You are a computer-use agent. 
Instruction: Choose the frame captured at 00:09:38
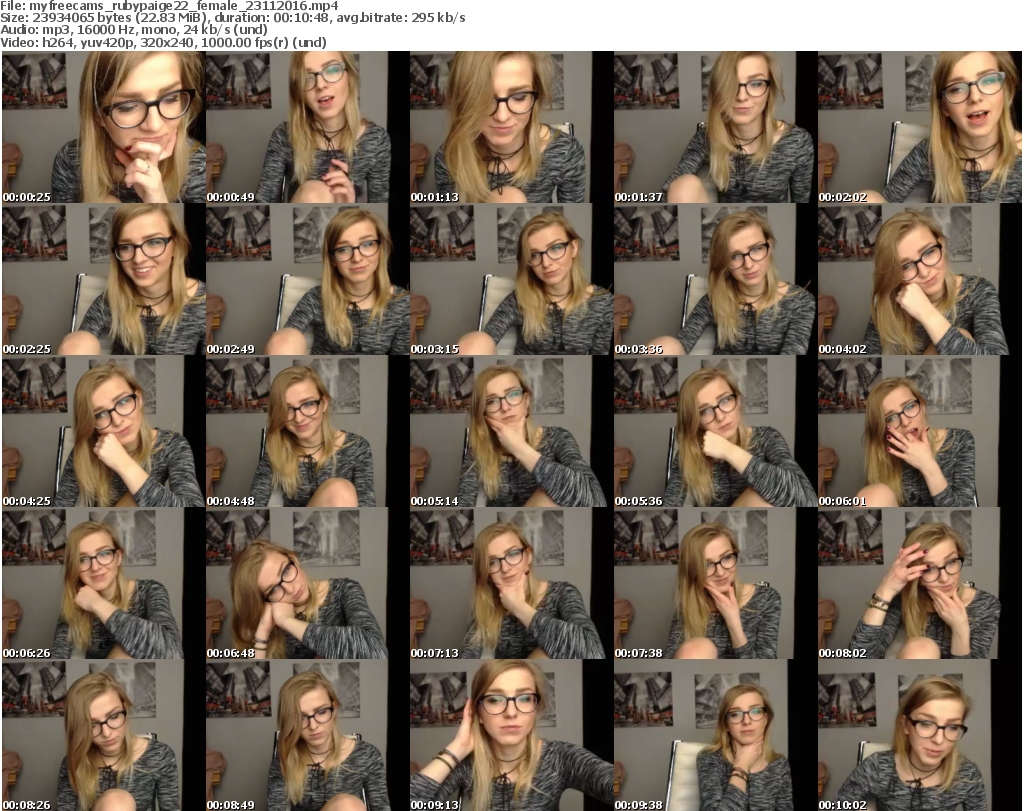pos(715,735)
